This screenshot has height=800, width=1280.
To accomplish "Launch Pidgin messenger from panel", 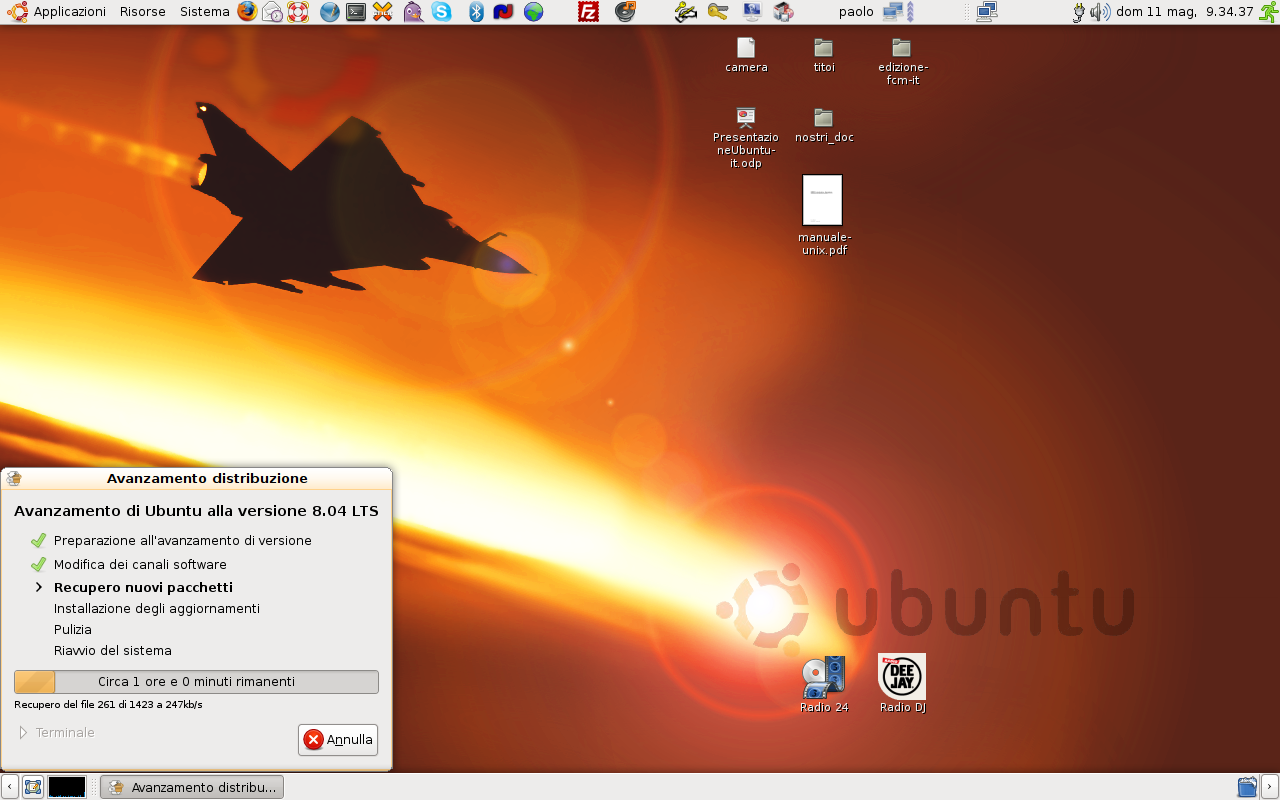I will [413, 12].
